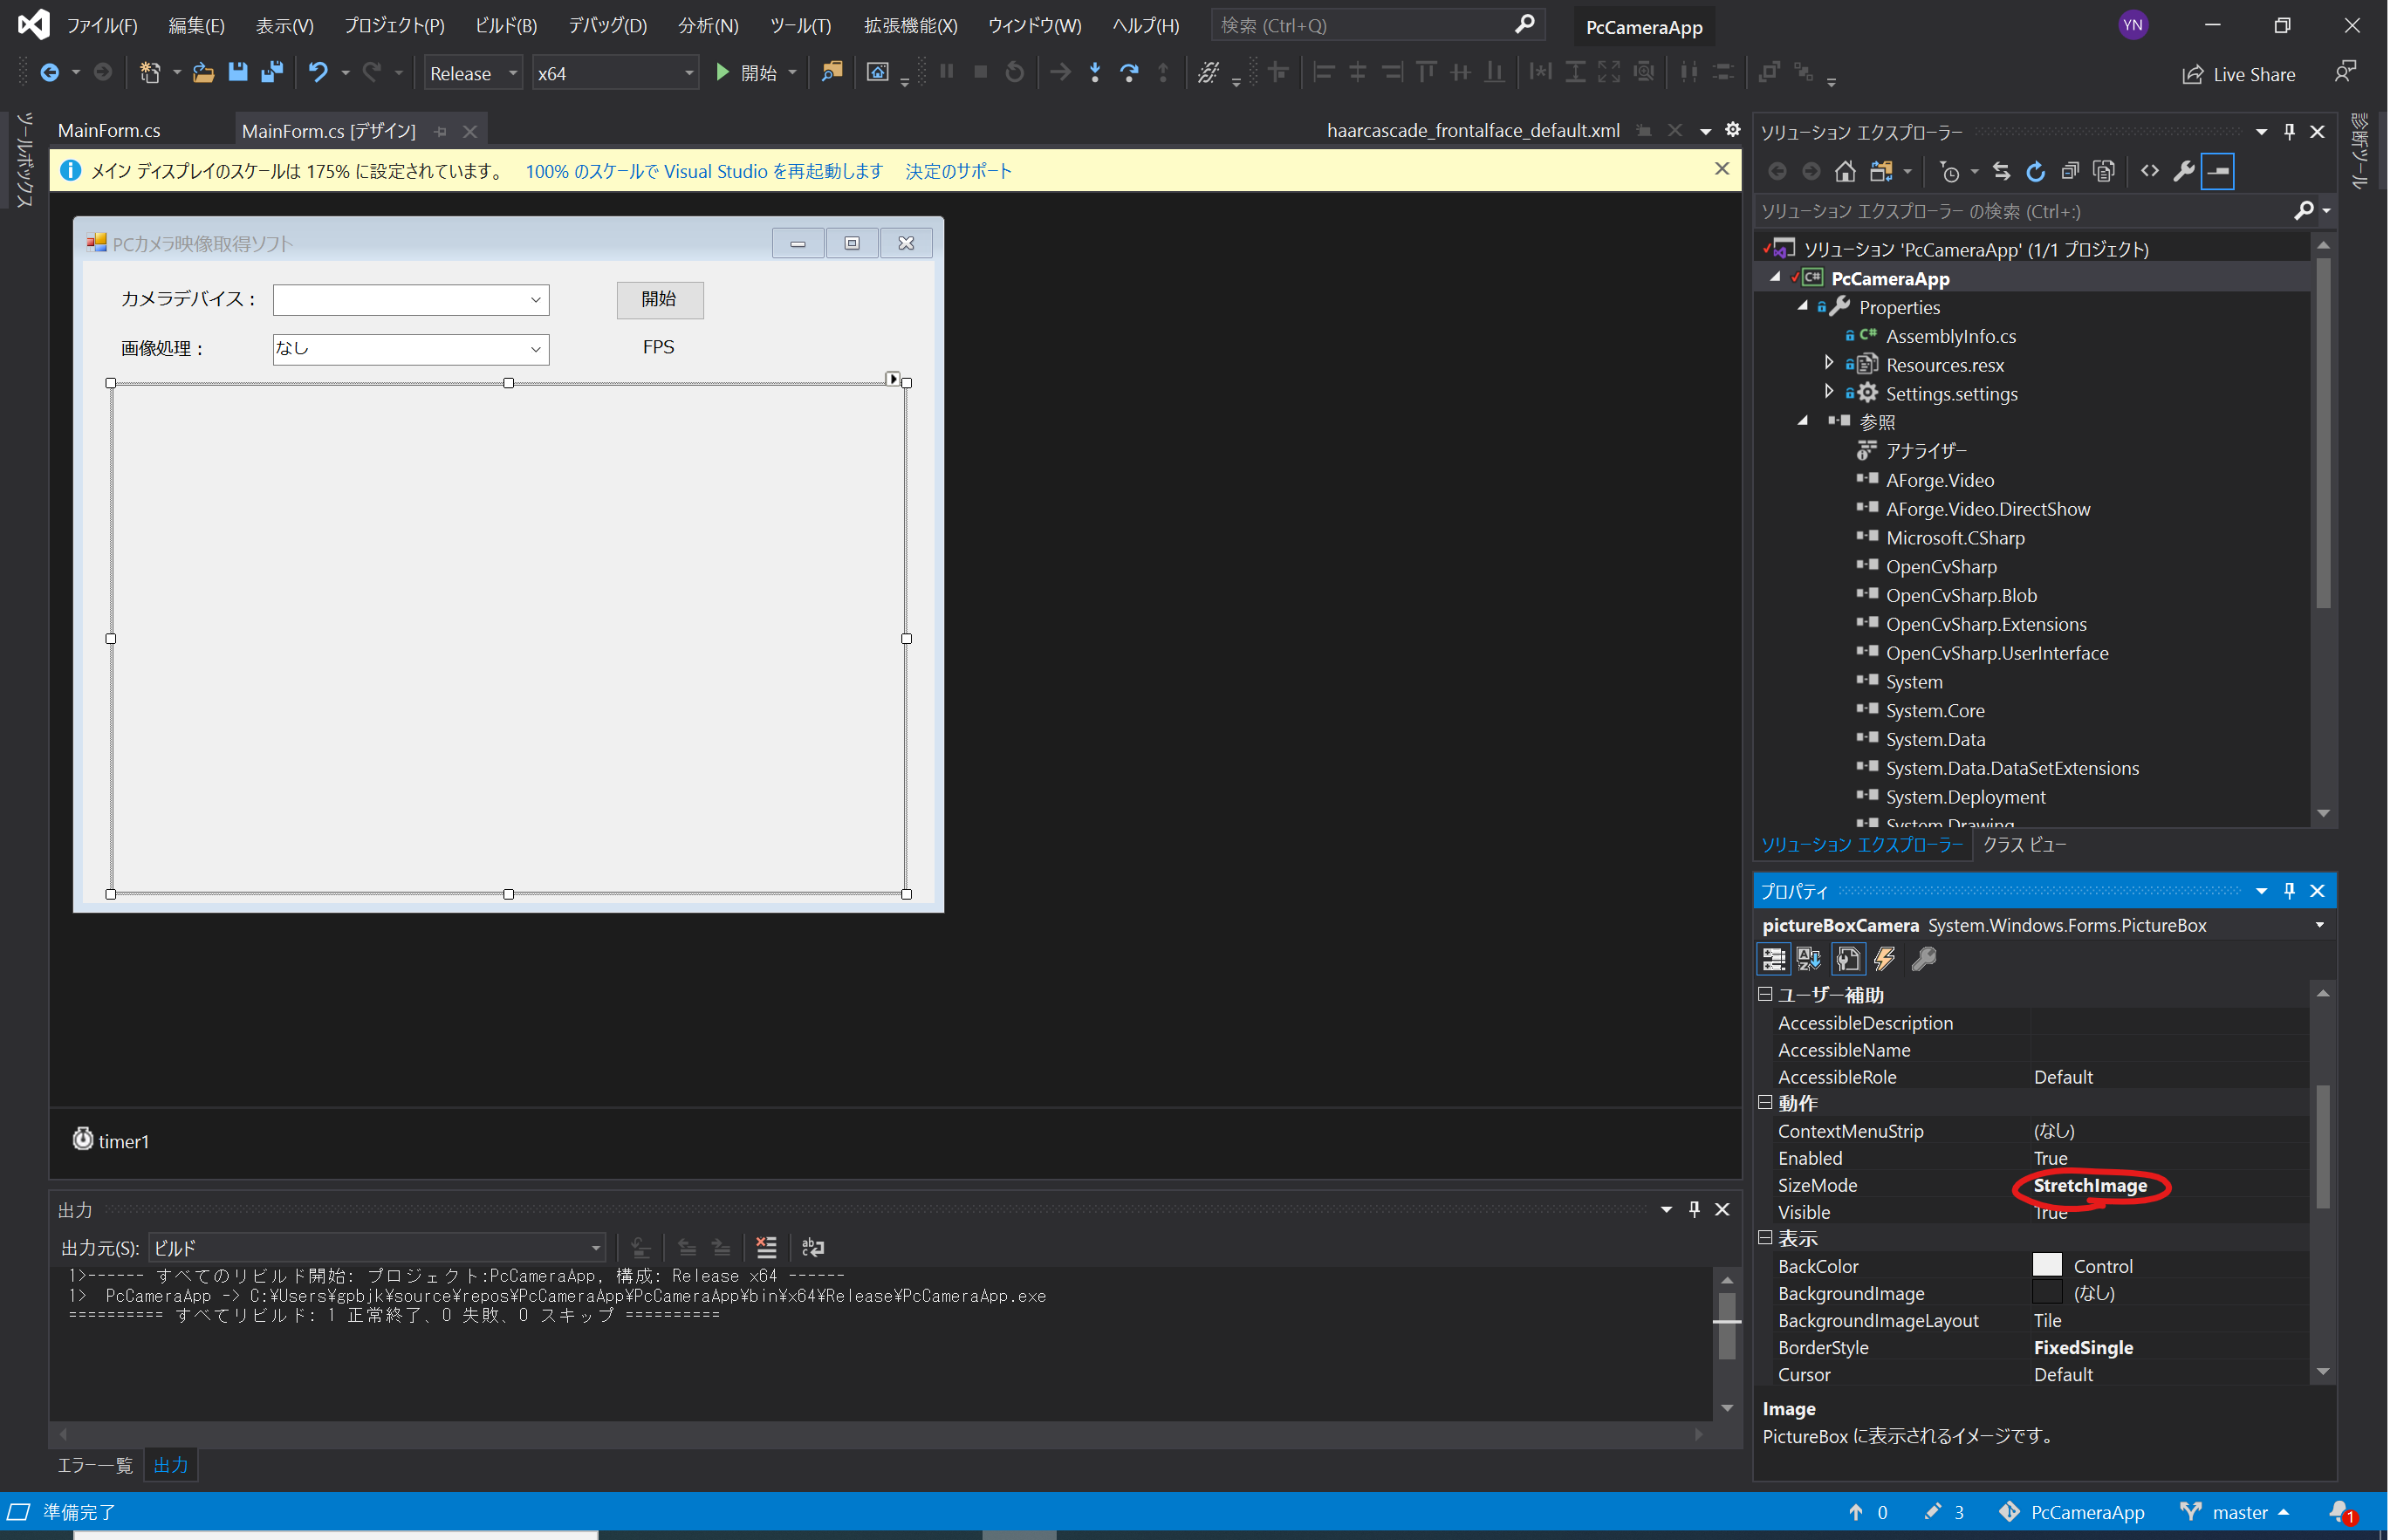Toggle preview selected items in Solution Explorer
The width and height of the screenshot is (2397, 1540).
tap(2219, 172)
